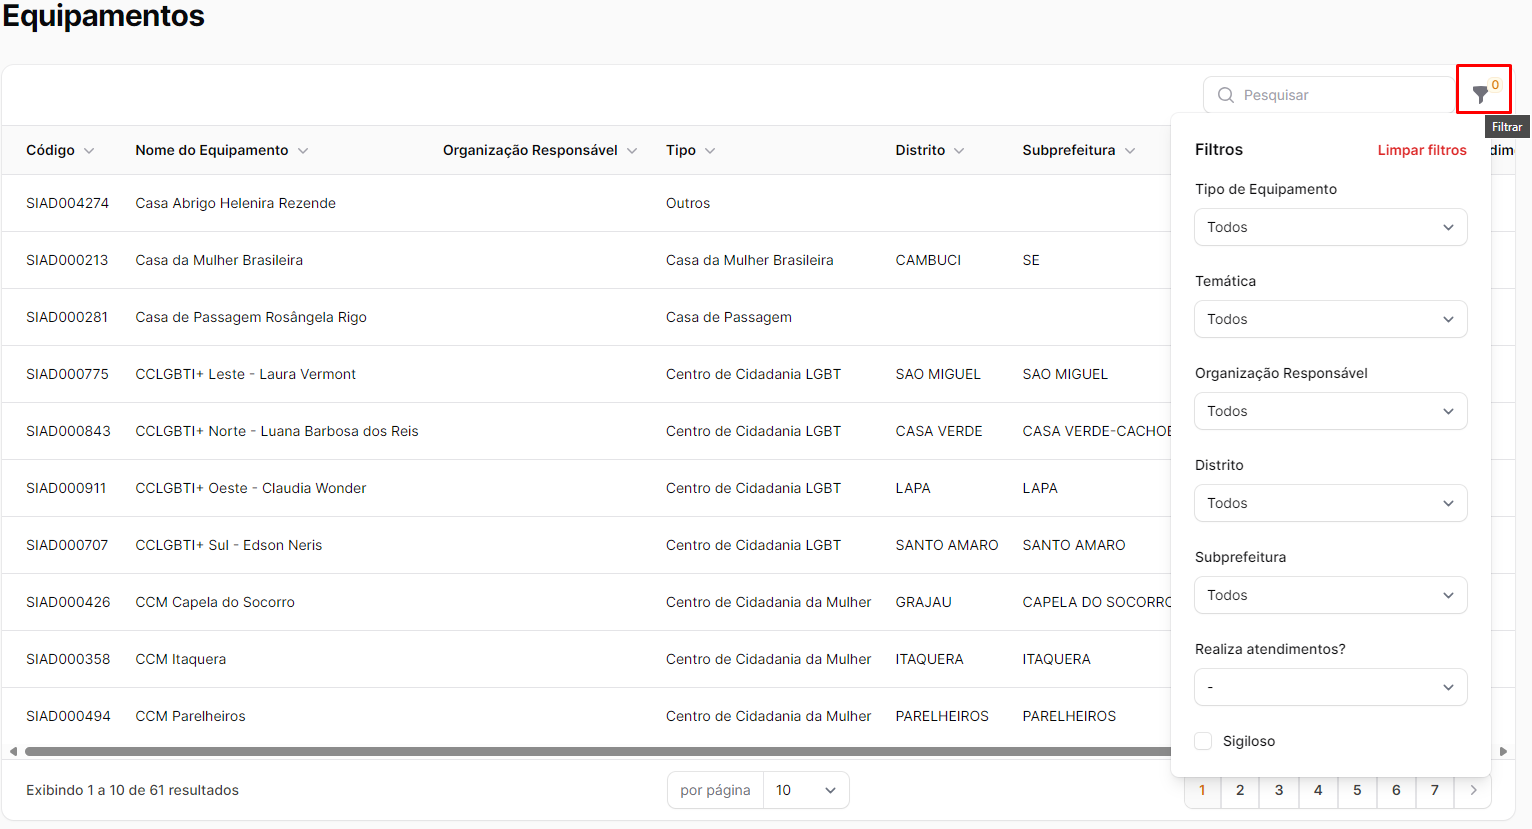This screenshot has height=829, width=1532.
Task: Expand the Temática filter dropdown
Action: point(1330,319)
